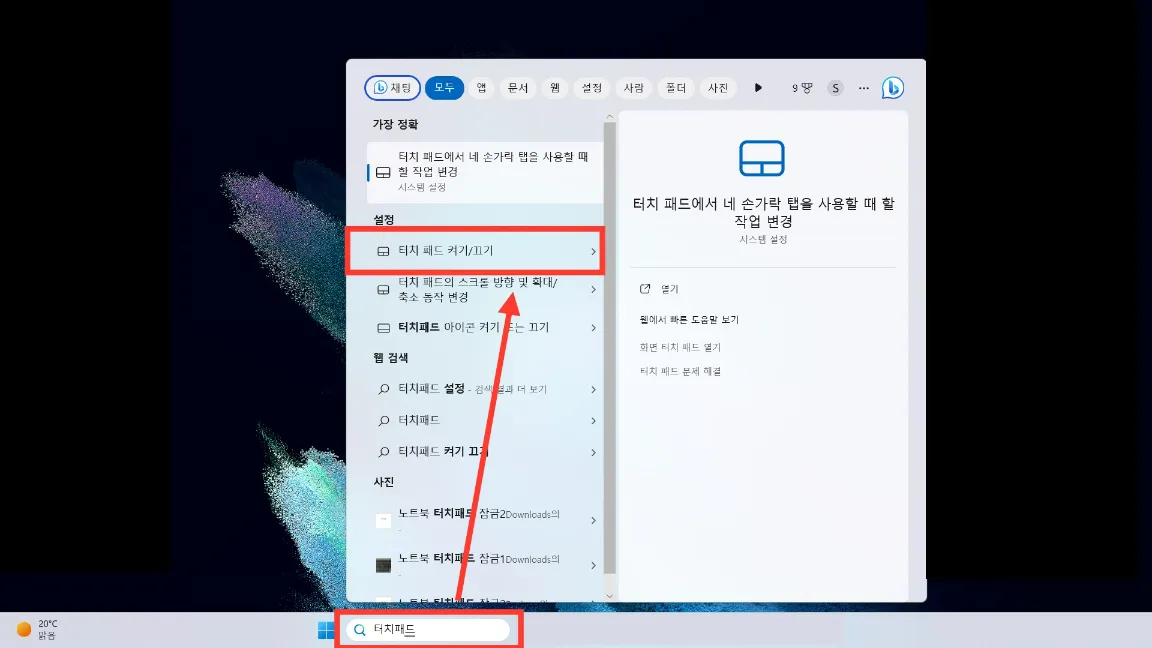This screenshot has width=1152, height=648.
Task: Click the chevron next to 터치패드 설정 result
Action: (593, 389)
